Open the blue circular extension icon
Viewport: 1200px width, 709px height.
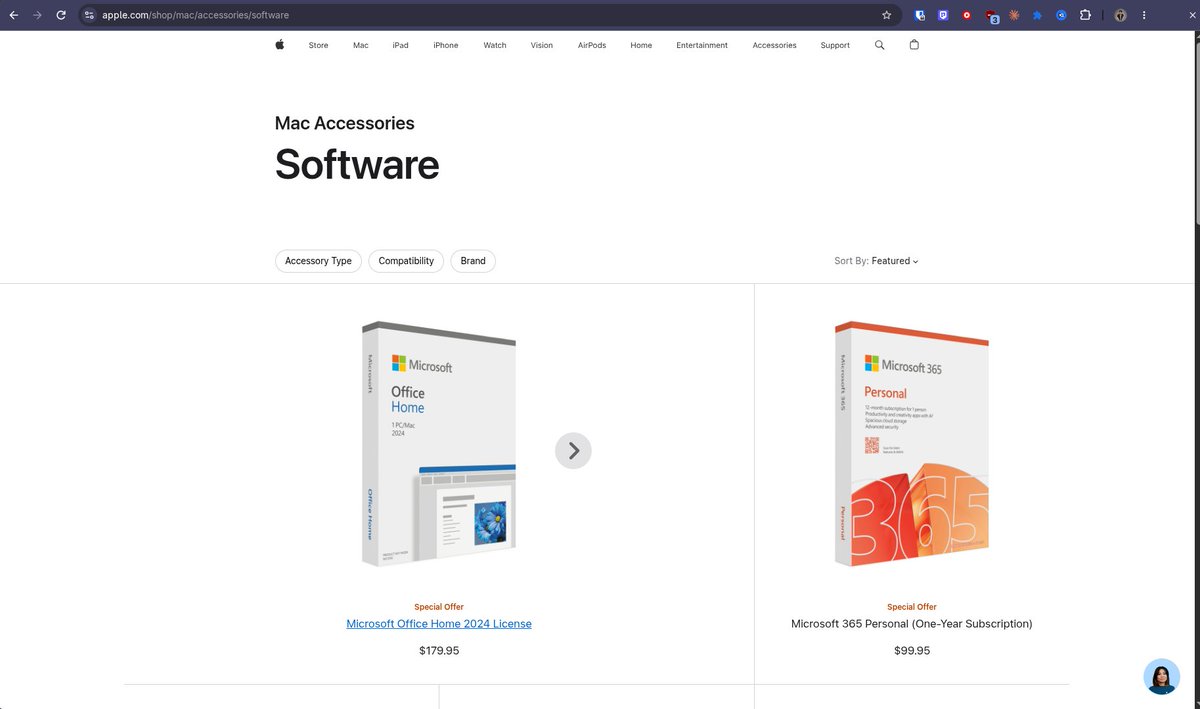point(1061,15)
